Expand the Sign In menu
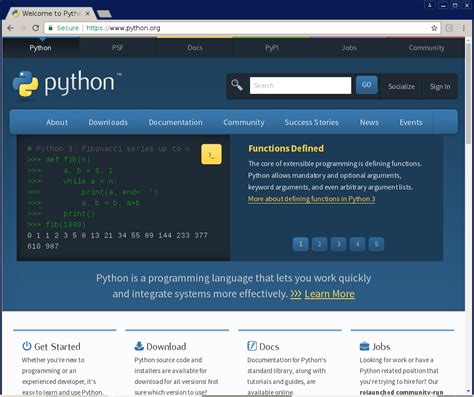The image size is (474, 397). (x=440, y=86)
